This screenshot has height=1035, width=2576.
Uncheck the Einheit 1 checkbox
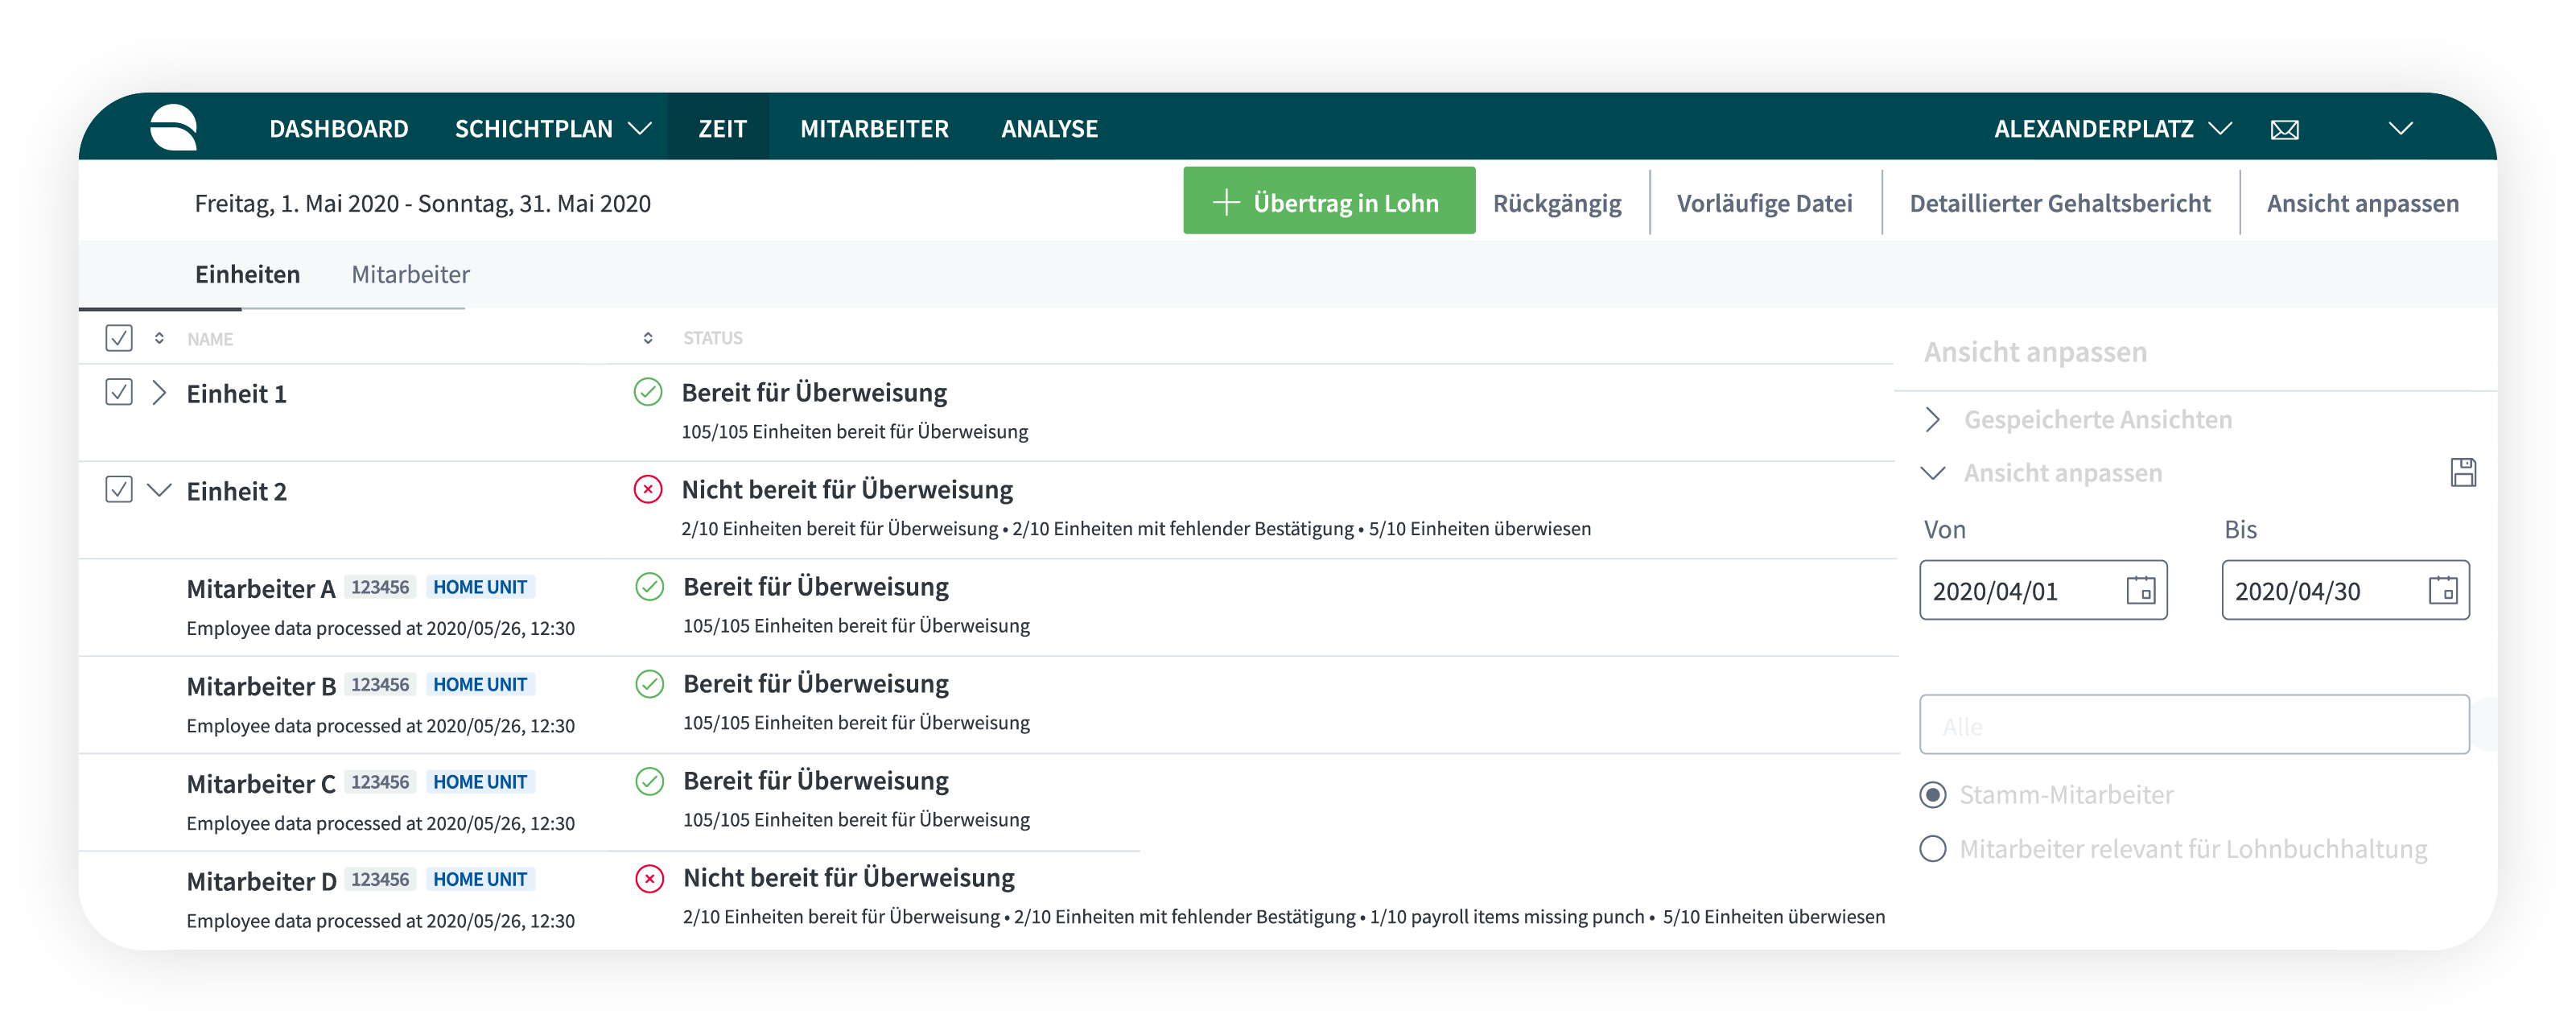click(x=119, y=392)
